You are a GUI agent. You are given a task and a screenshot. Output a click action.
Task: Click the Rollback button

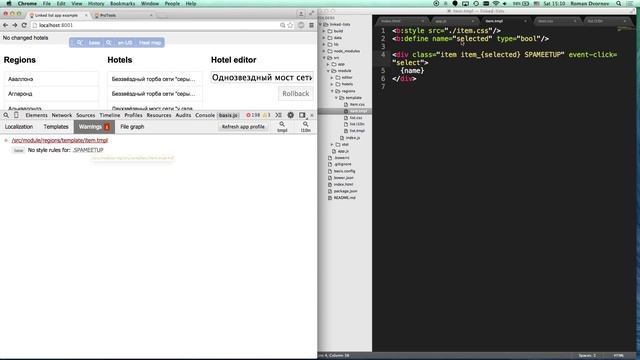point(296,93)
